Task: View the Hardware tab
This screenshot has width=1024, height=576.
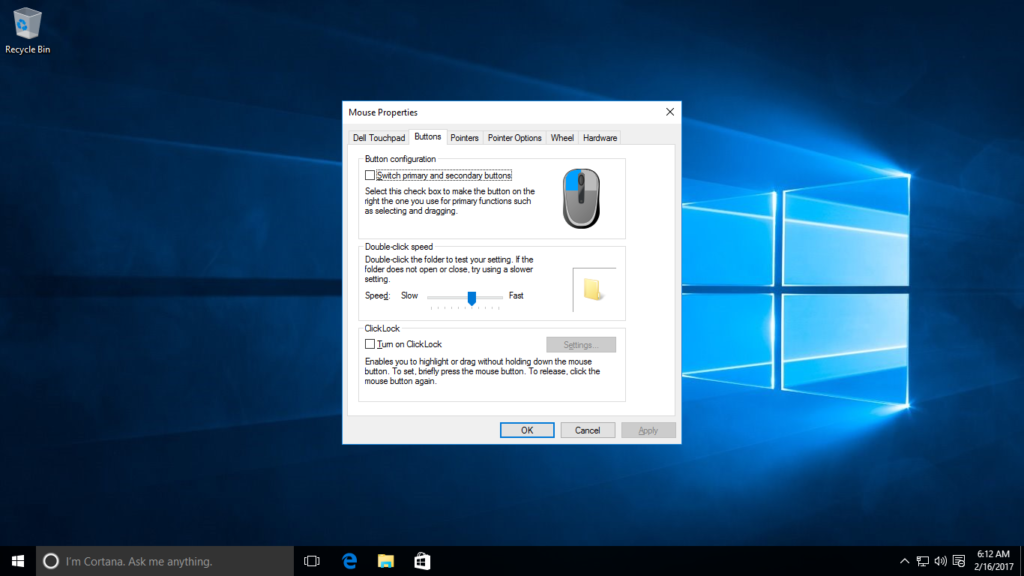Action: (x=599, y=137)
